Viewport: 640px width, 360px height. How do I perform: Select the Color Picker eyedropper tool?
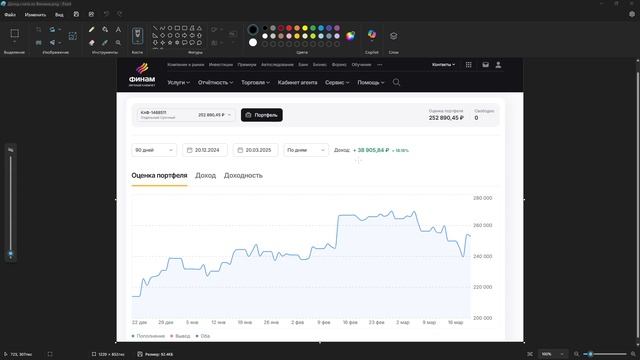105,42
